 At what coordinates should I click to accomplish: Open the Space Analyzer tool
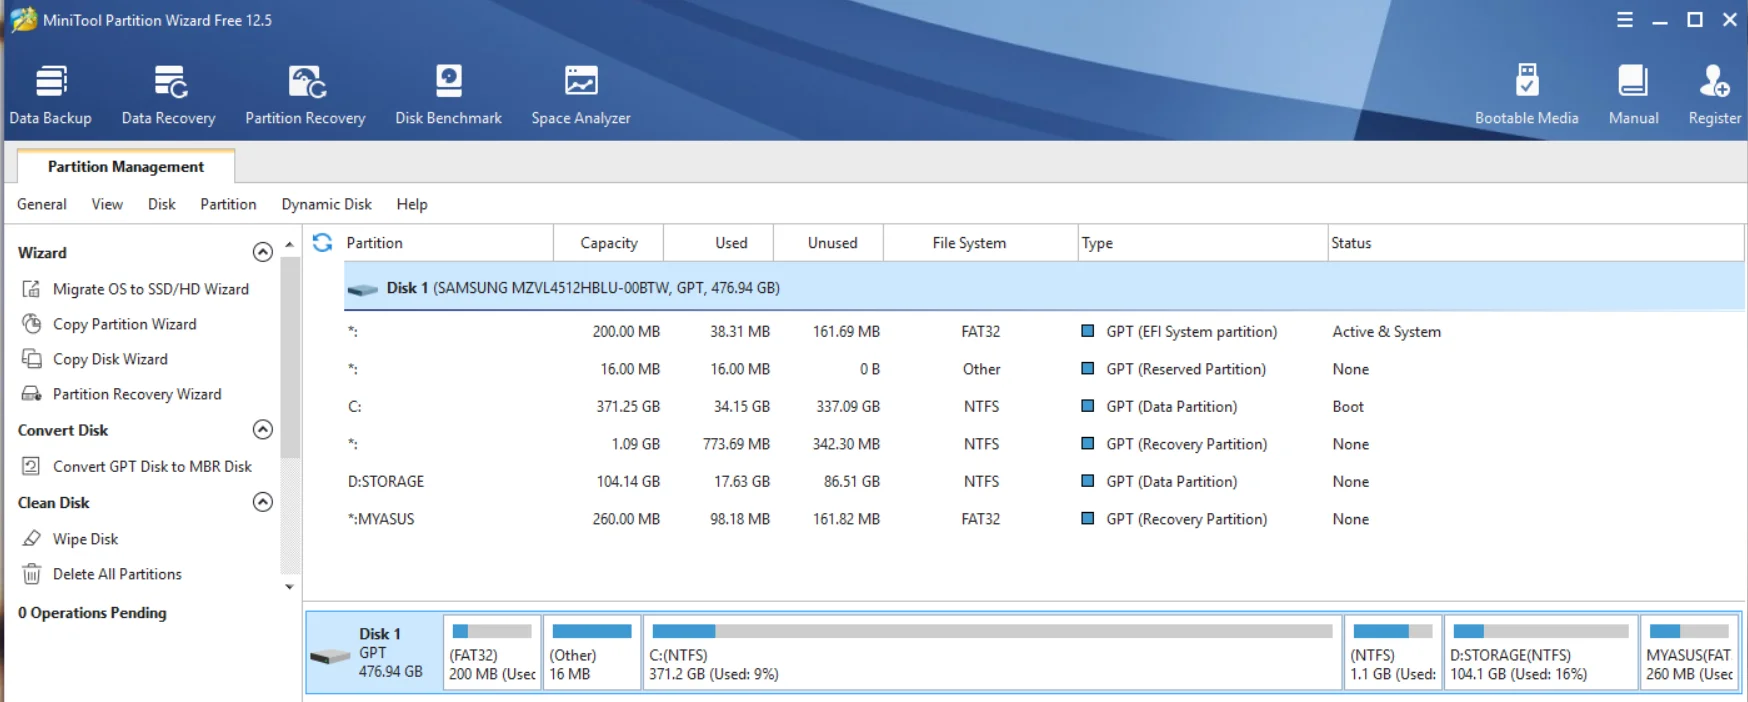click(x=581, y=95)
